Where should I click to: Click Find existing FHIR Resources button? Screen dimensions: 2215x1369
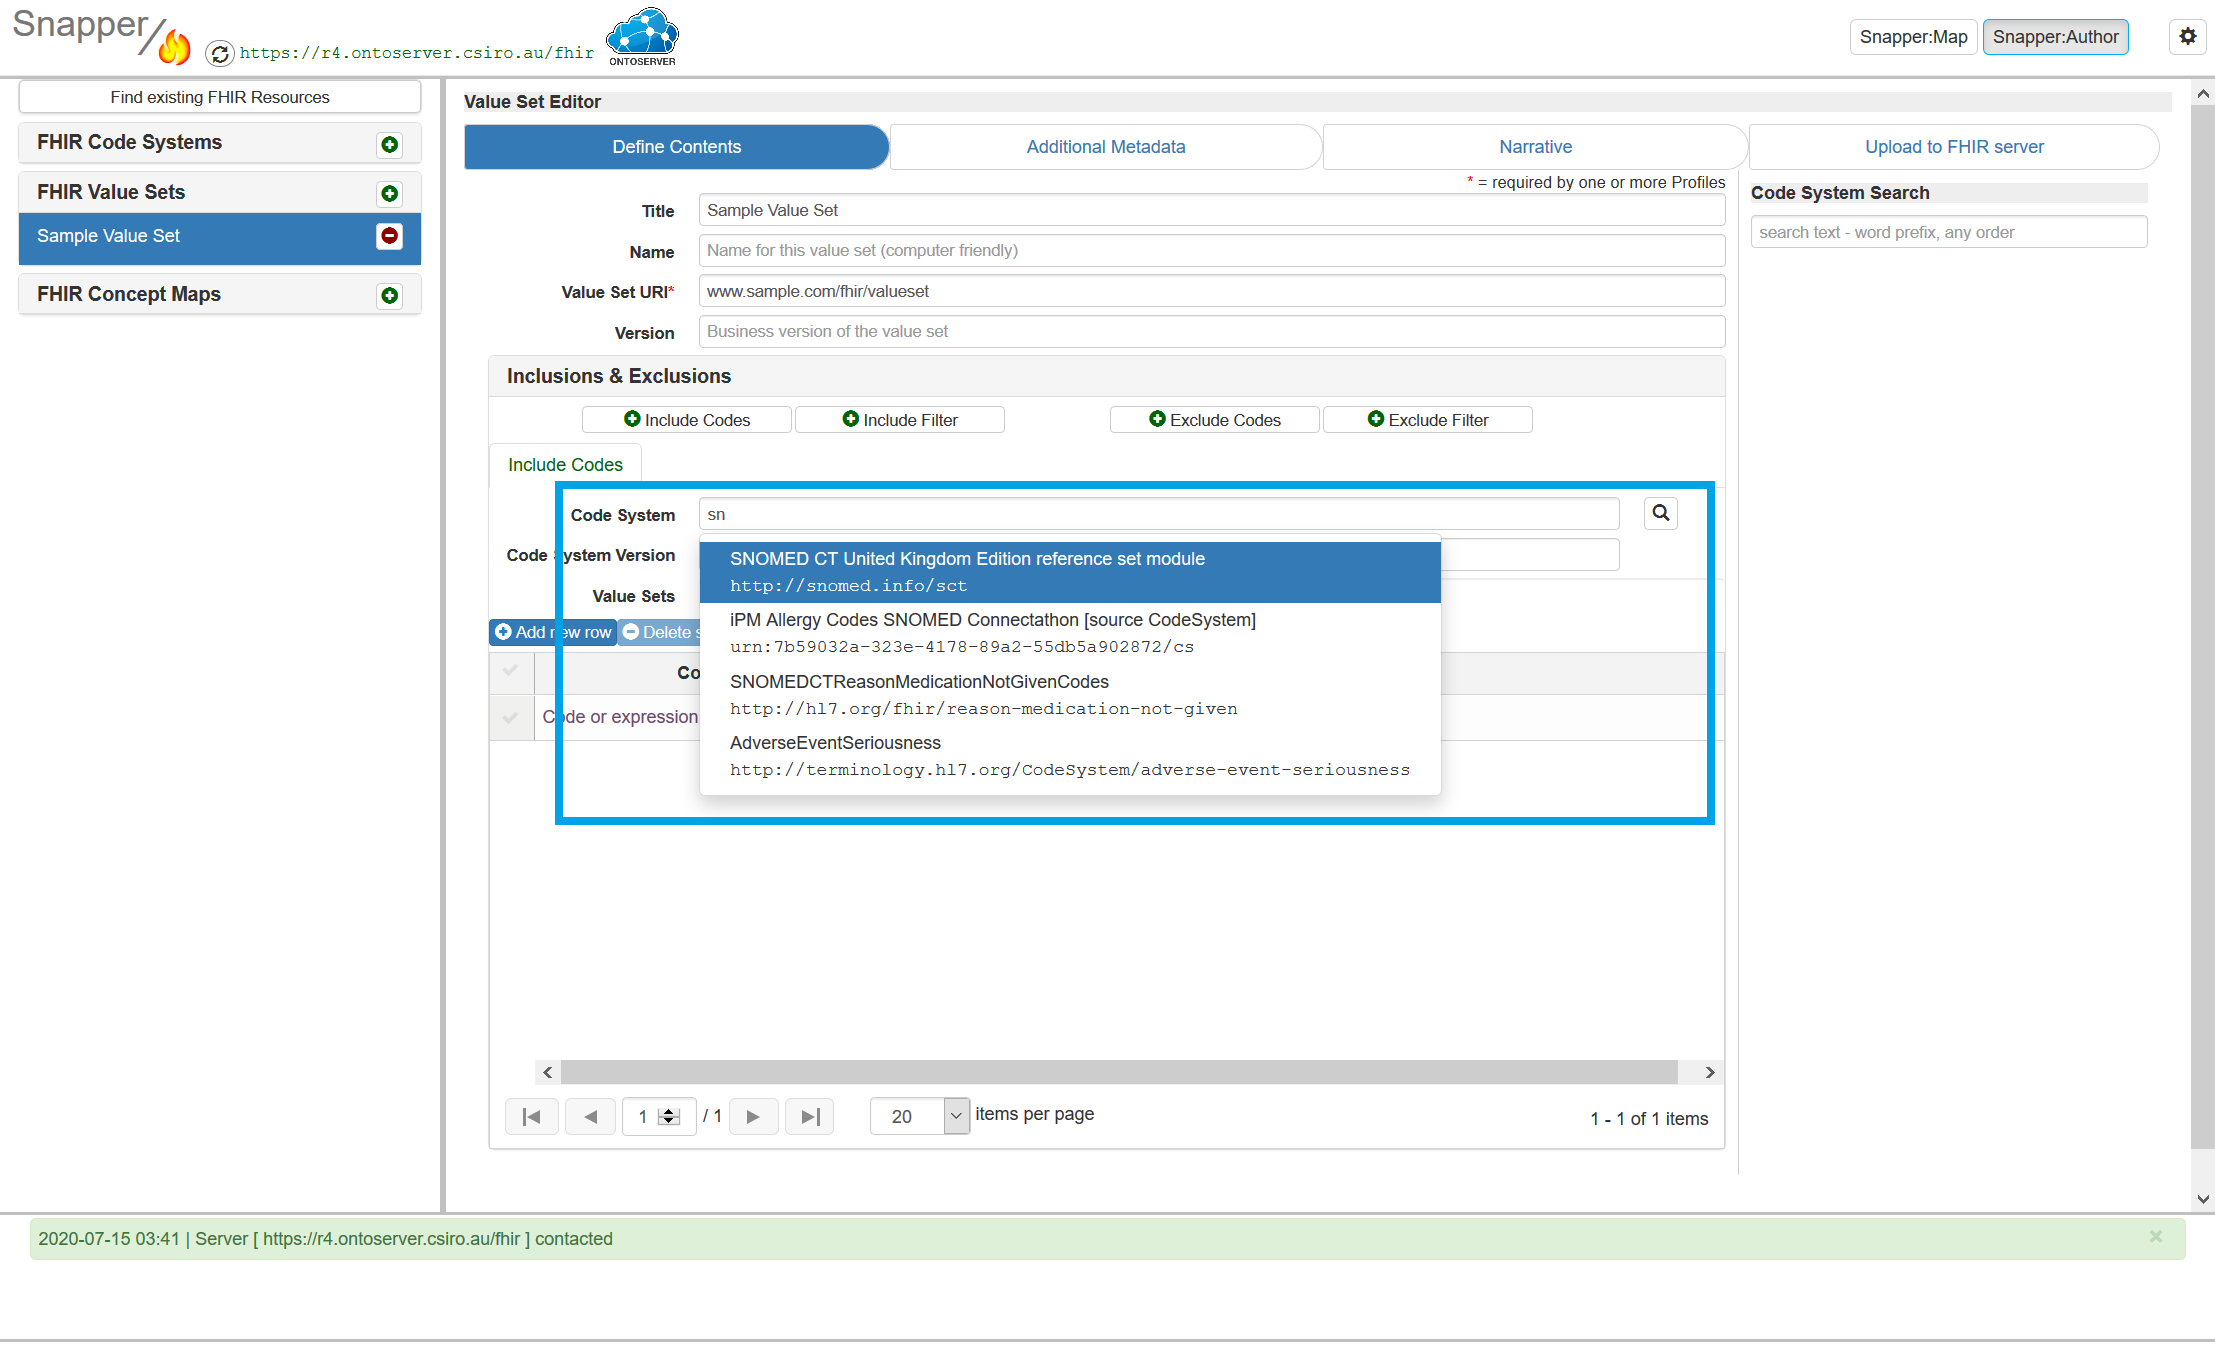(x=220, y=97)
